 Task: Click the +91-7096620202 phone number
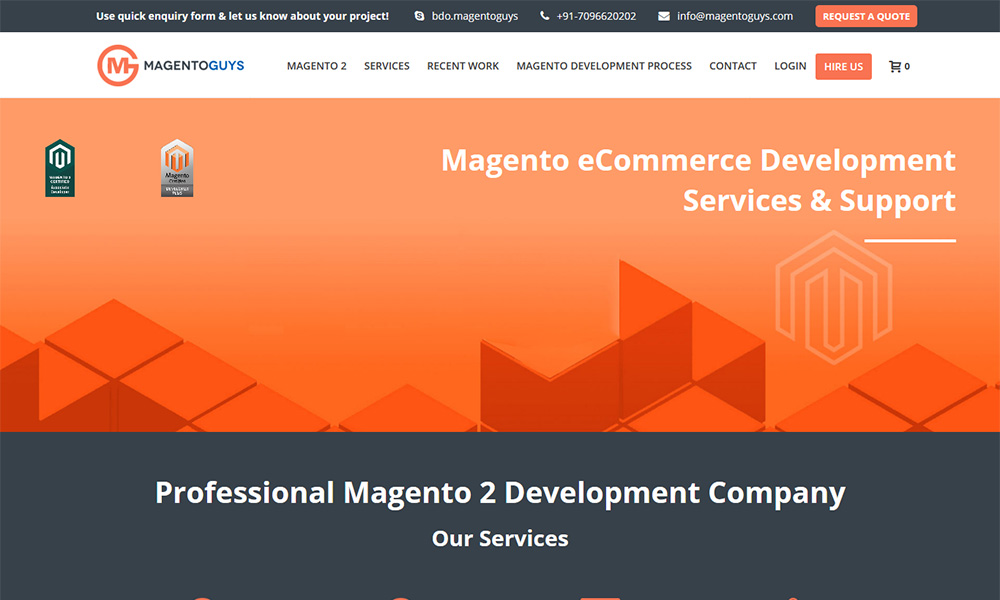click(596, 16)
